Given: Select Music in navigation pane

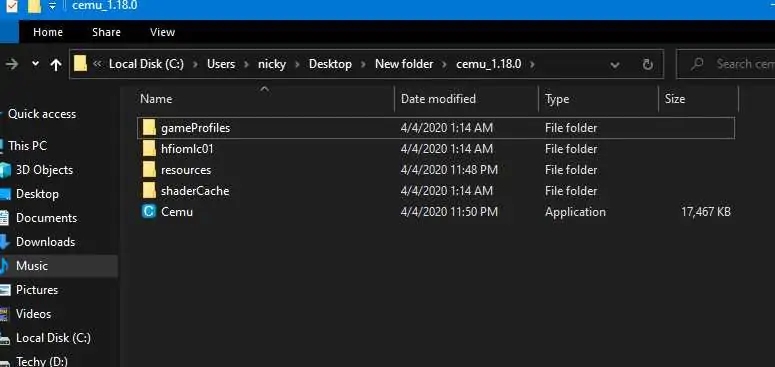Looking at the screenshot, I should [32, 266].
